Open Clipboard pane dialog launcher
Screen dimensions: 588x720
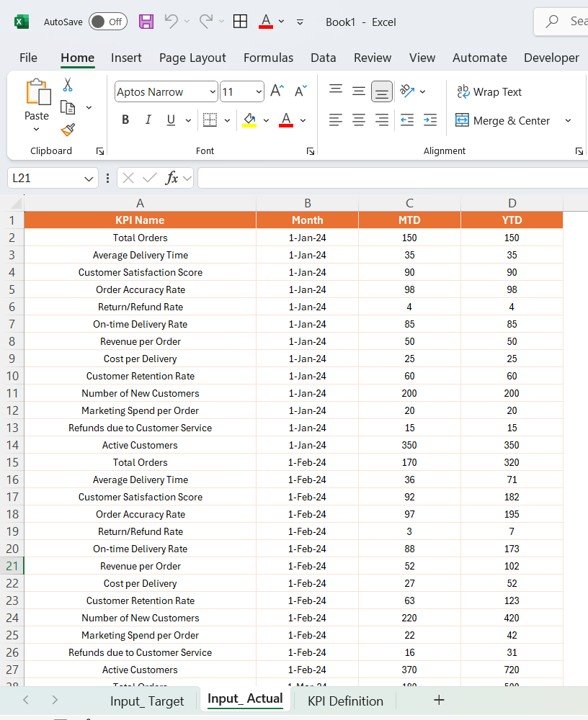click(x=100, y=151)
